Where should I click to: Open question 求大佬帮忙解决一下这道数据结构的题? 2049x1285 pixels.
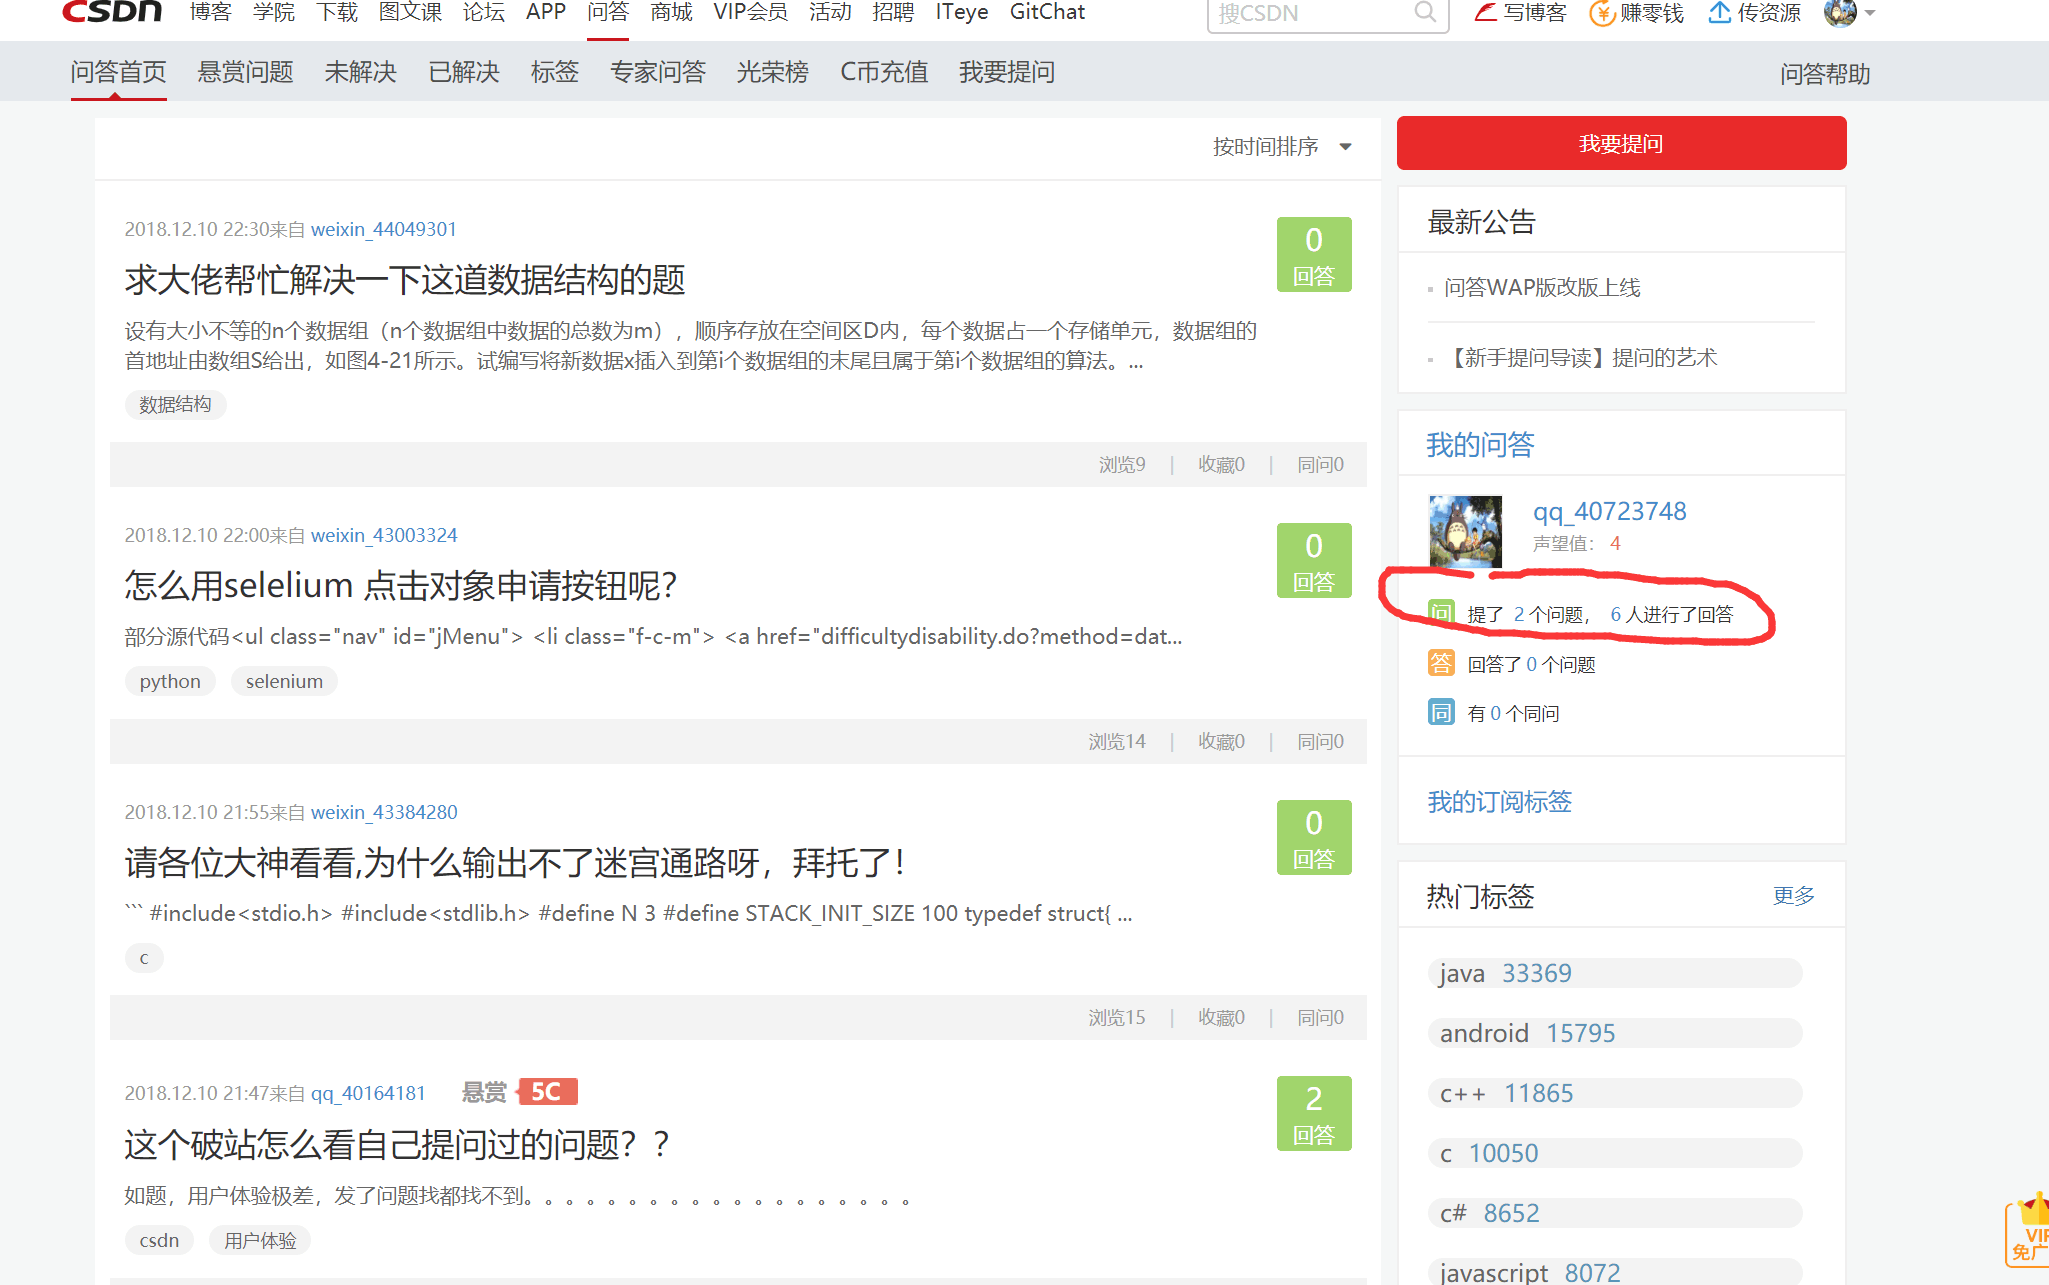405,279
